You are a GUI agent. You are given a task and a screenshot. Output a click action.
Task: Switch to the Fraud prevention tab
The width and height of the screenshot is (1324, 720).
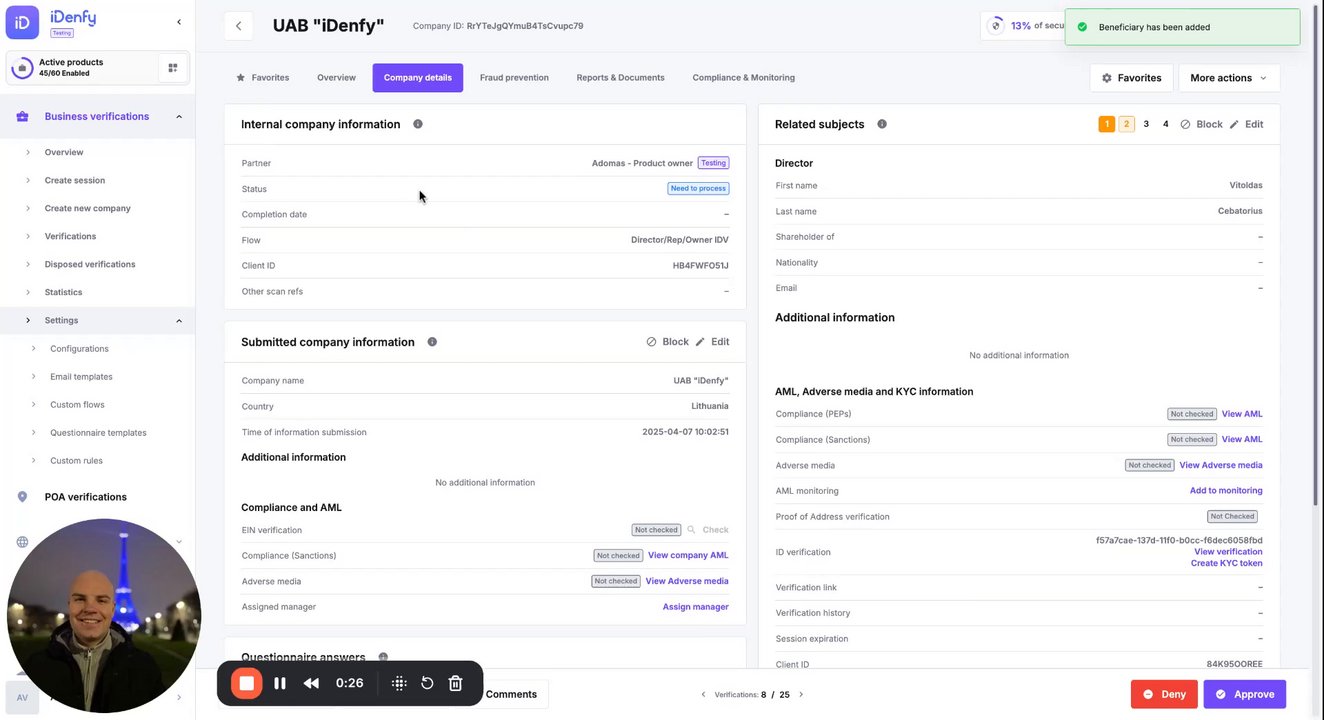point(514,78)
